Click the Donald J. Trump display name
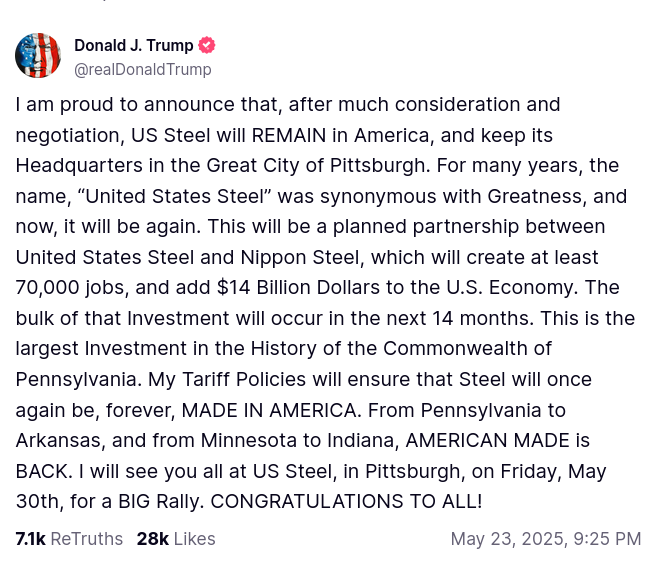Viewport: 653px width, 566px height. tap(134, 45)
